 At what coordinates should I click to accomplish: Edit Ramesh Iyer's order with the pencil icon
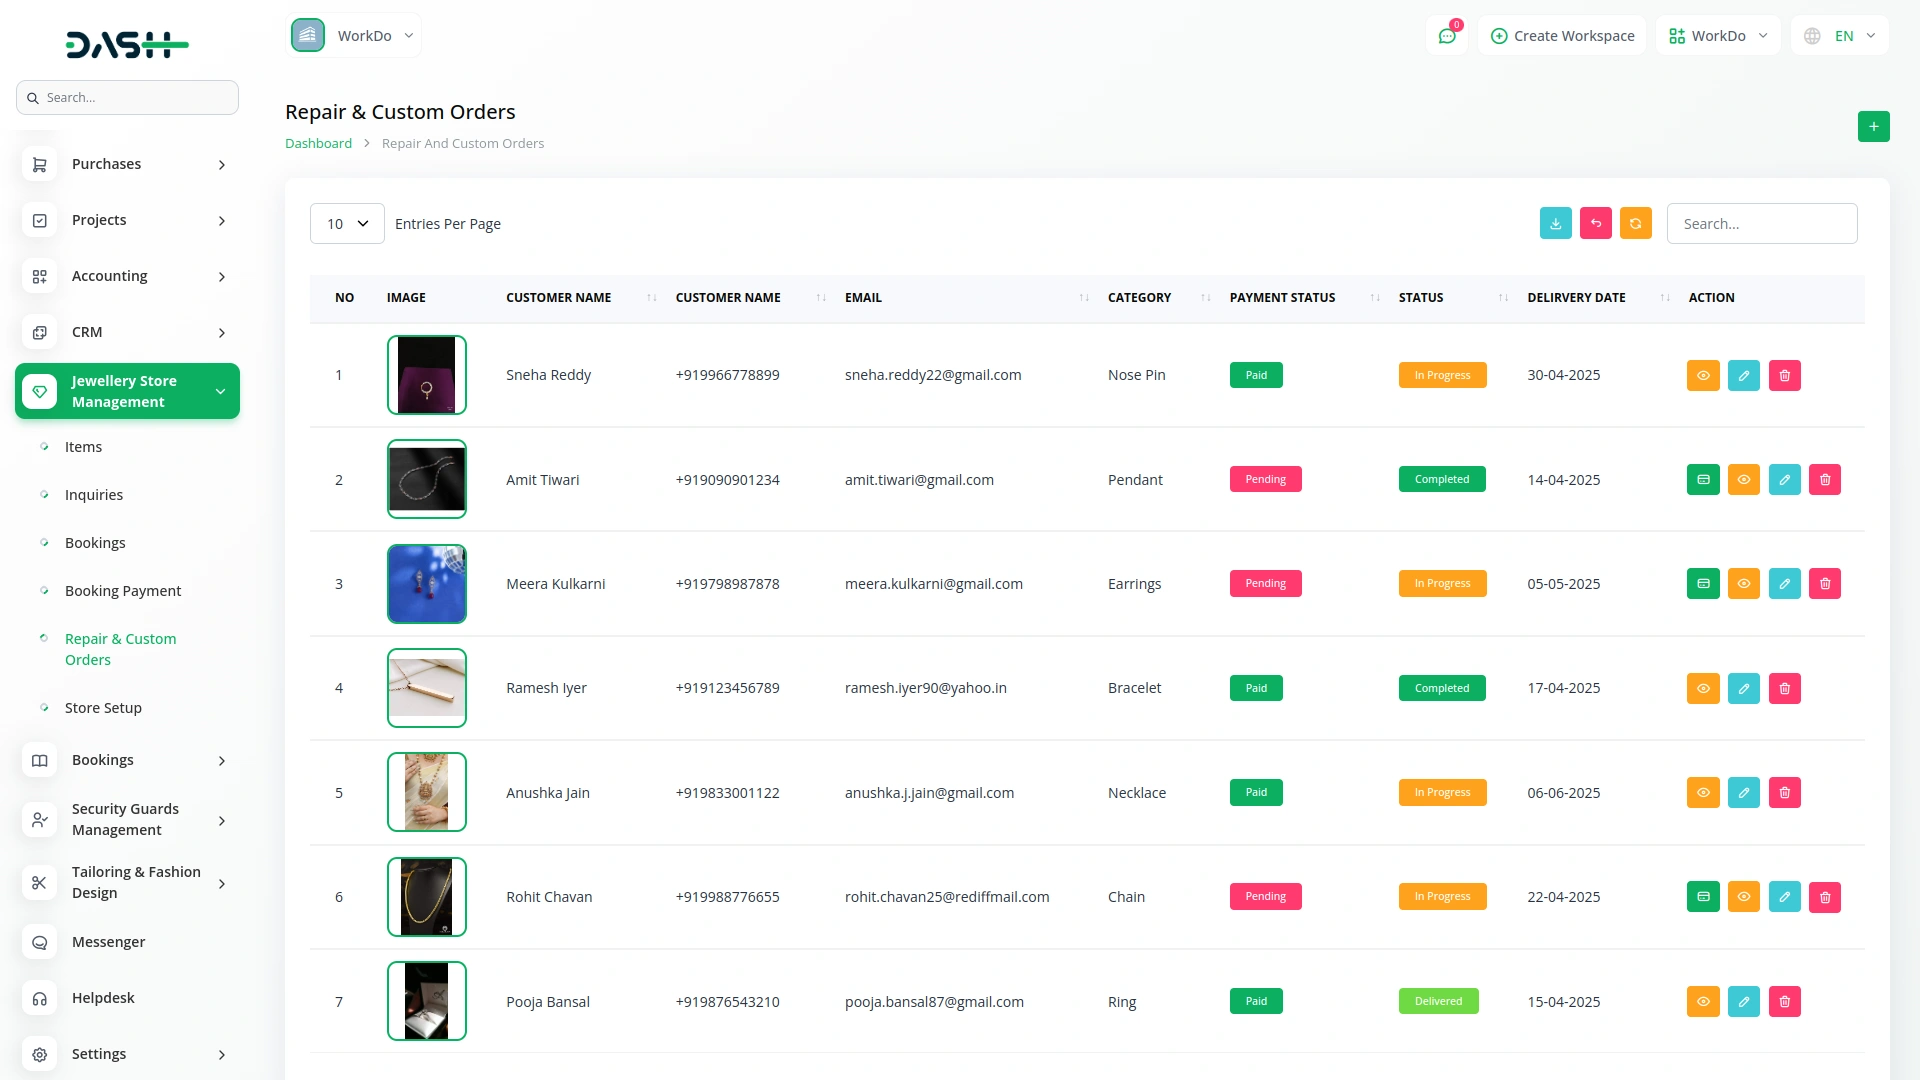tap(1743, 688)
